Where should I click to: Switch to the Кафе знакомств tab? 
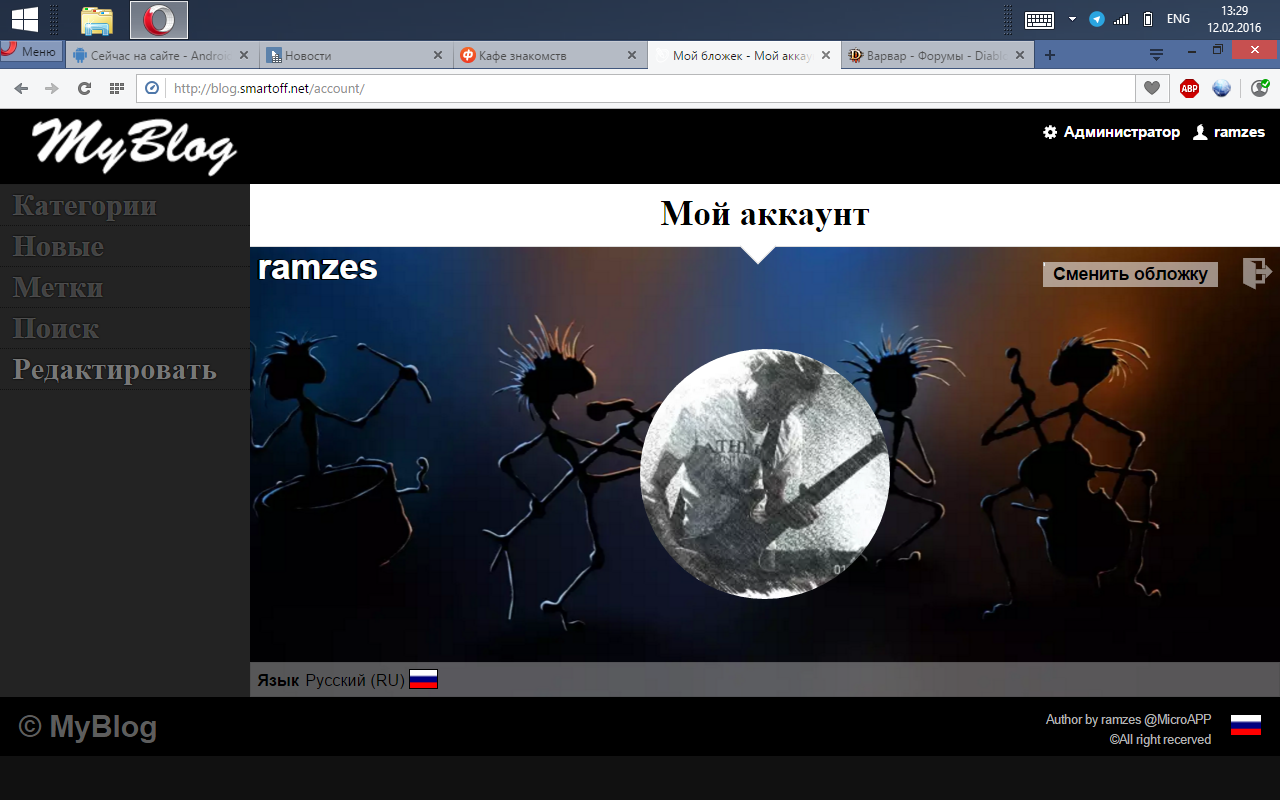[550, 55]
